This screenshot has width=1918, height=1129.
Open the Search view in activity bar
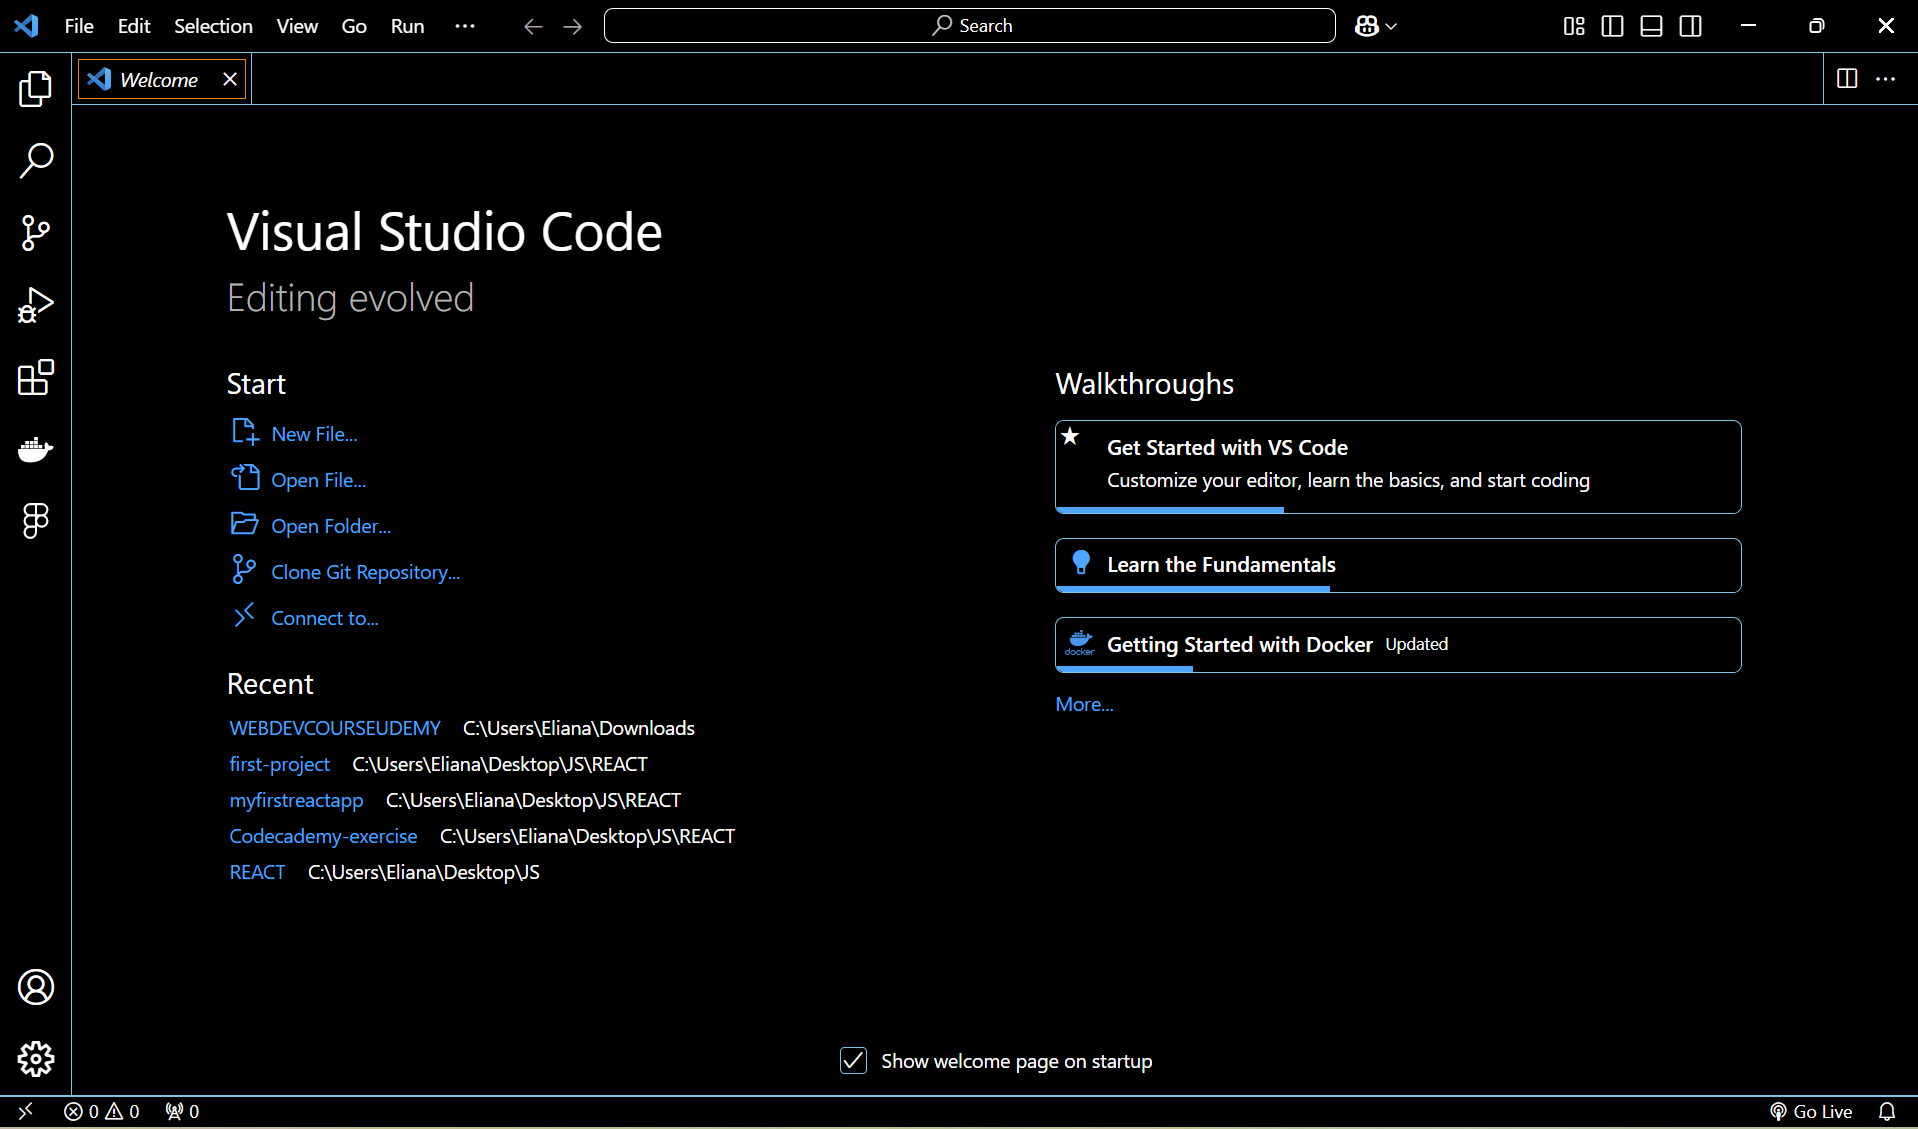pos(35,161)
